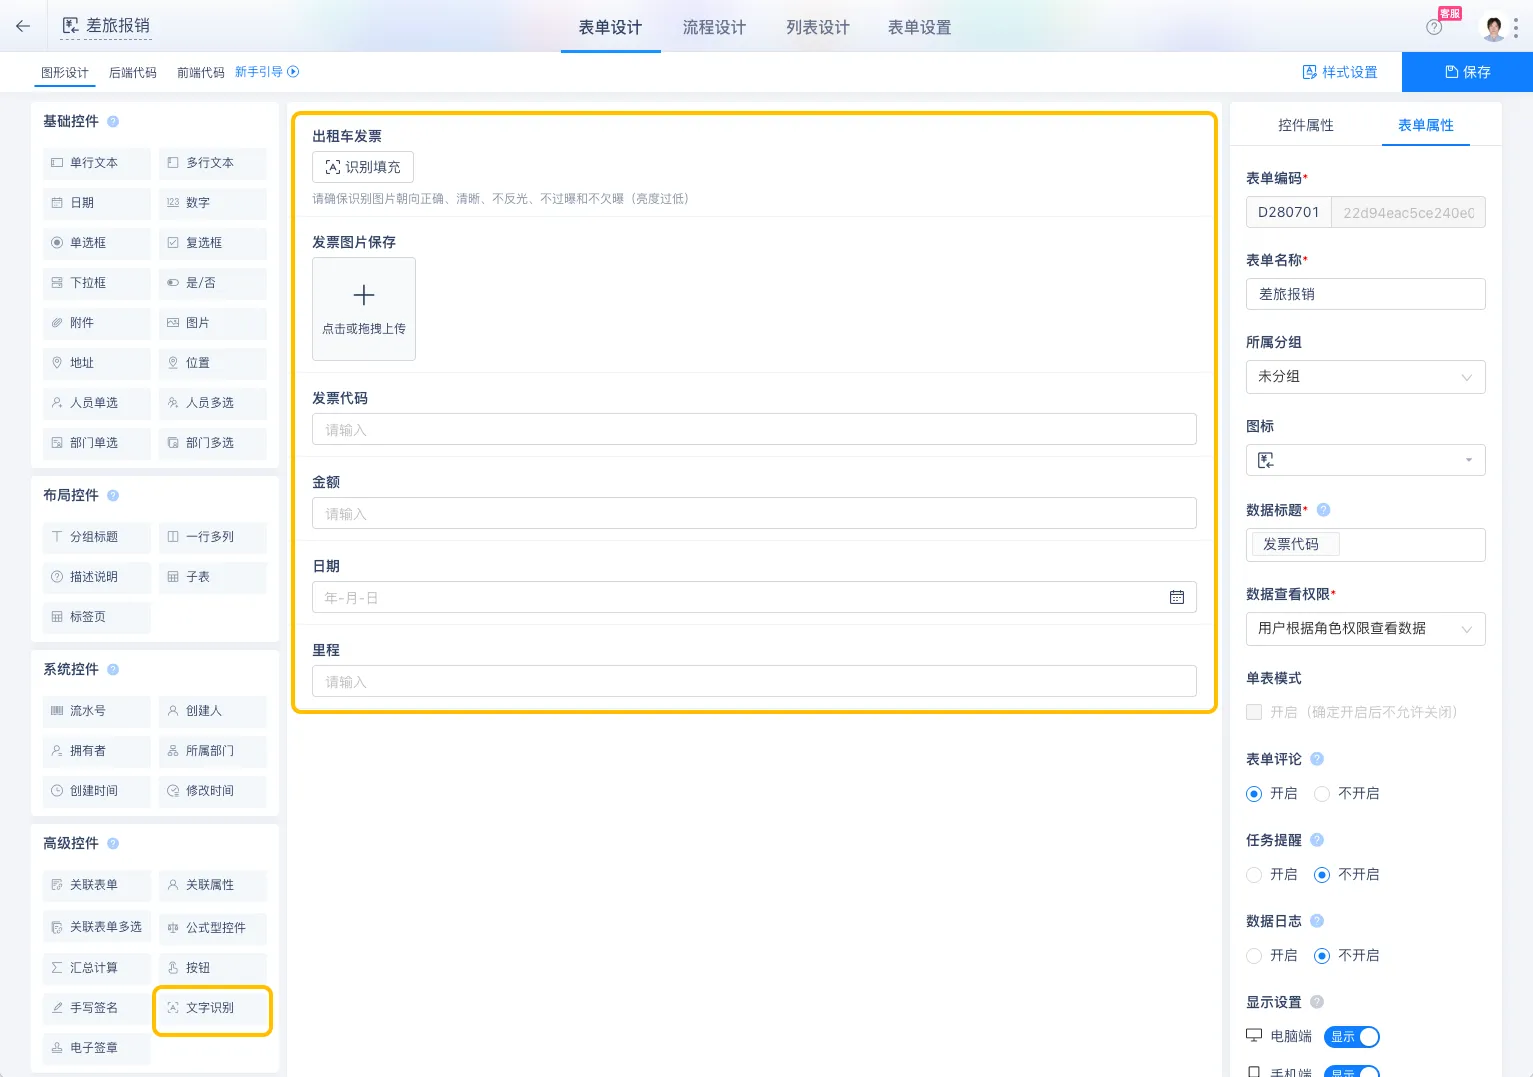The height and width of the screenshot is (1077, 1533).
Task: Select 不开启 for 数据日志
Action: tap(1322, 956)
